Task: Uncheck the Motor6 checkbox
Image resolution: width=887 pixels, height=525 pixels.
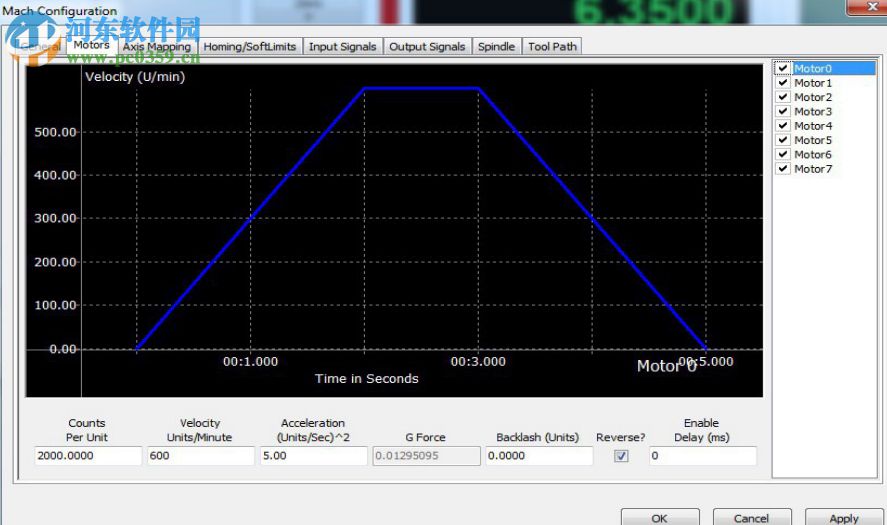Action: click(x=783, y=154)
